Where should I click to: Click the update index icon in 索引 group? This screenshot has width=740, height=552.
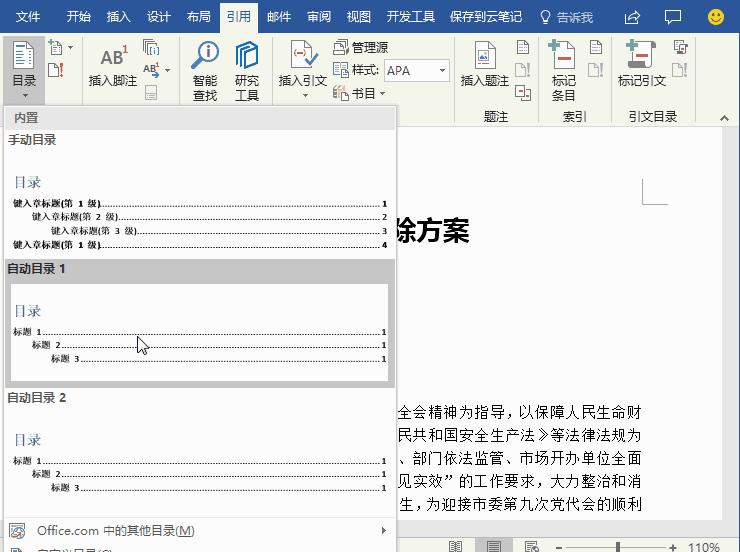point(596,70)
